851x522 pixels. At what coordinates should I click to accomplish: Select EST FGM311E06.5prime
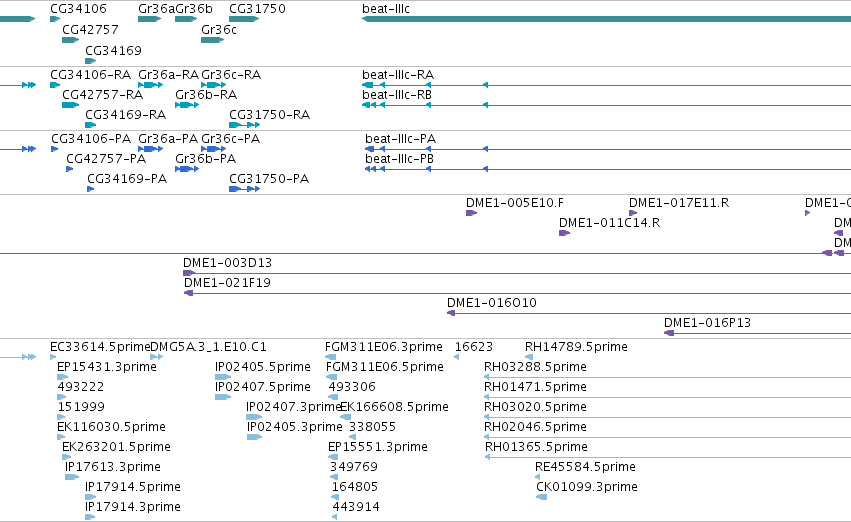[331, 377]
